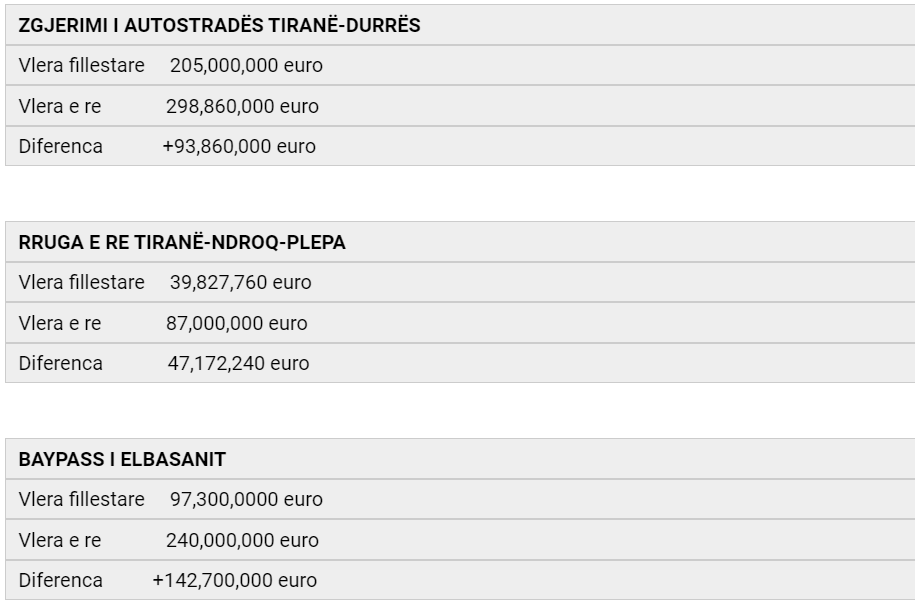Click "Vlera fillestare" label in Tiranë-Durrës table
The width and height of the screenshot is (915, 602).
coord(81,66)
